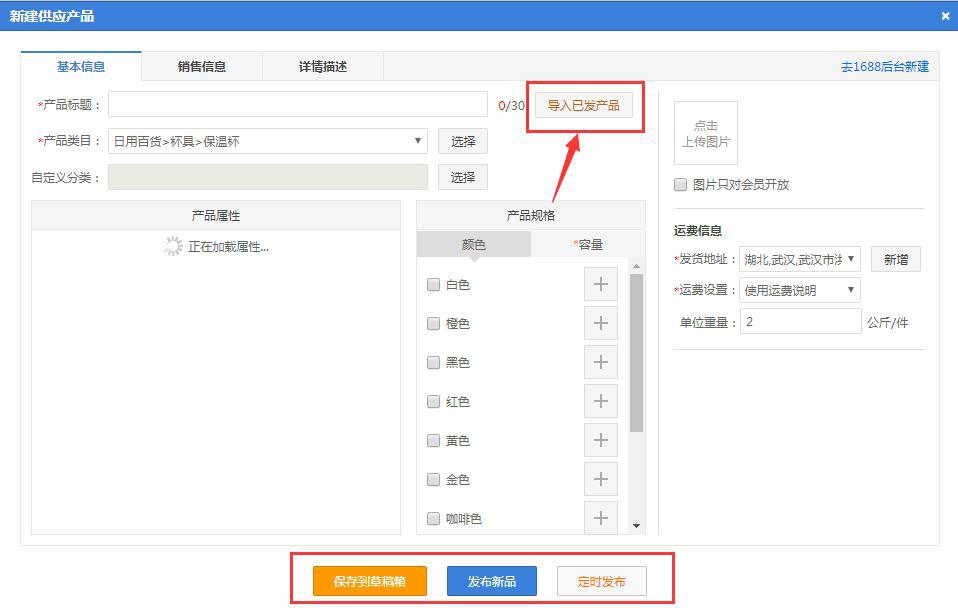Enable 图片只对会员开放 checkbox

pyautogui.click(x=680, y=185)
